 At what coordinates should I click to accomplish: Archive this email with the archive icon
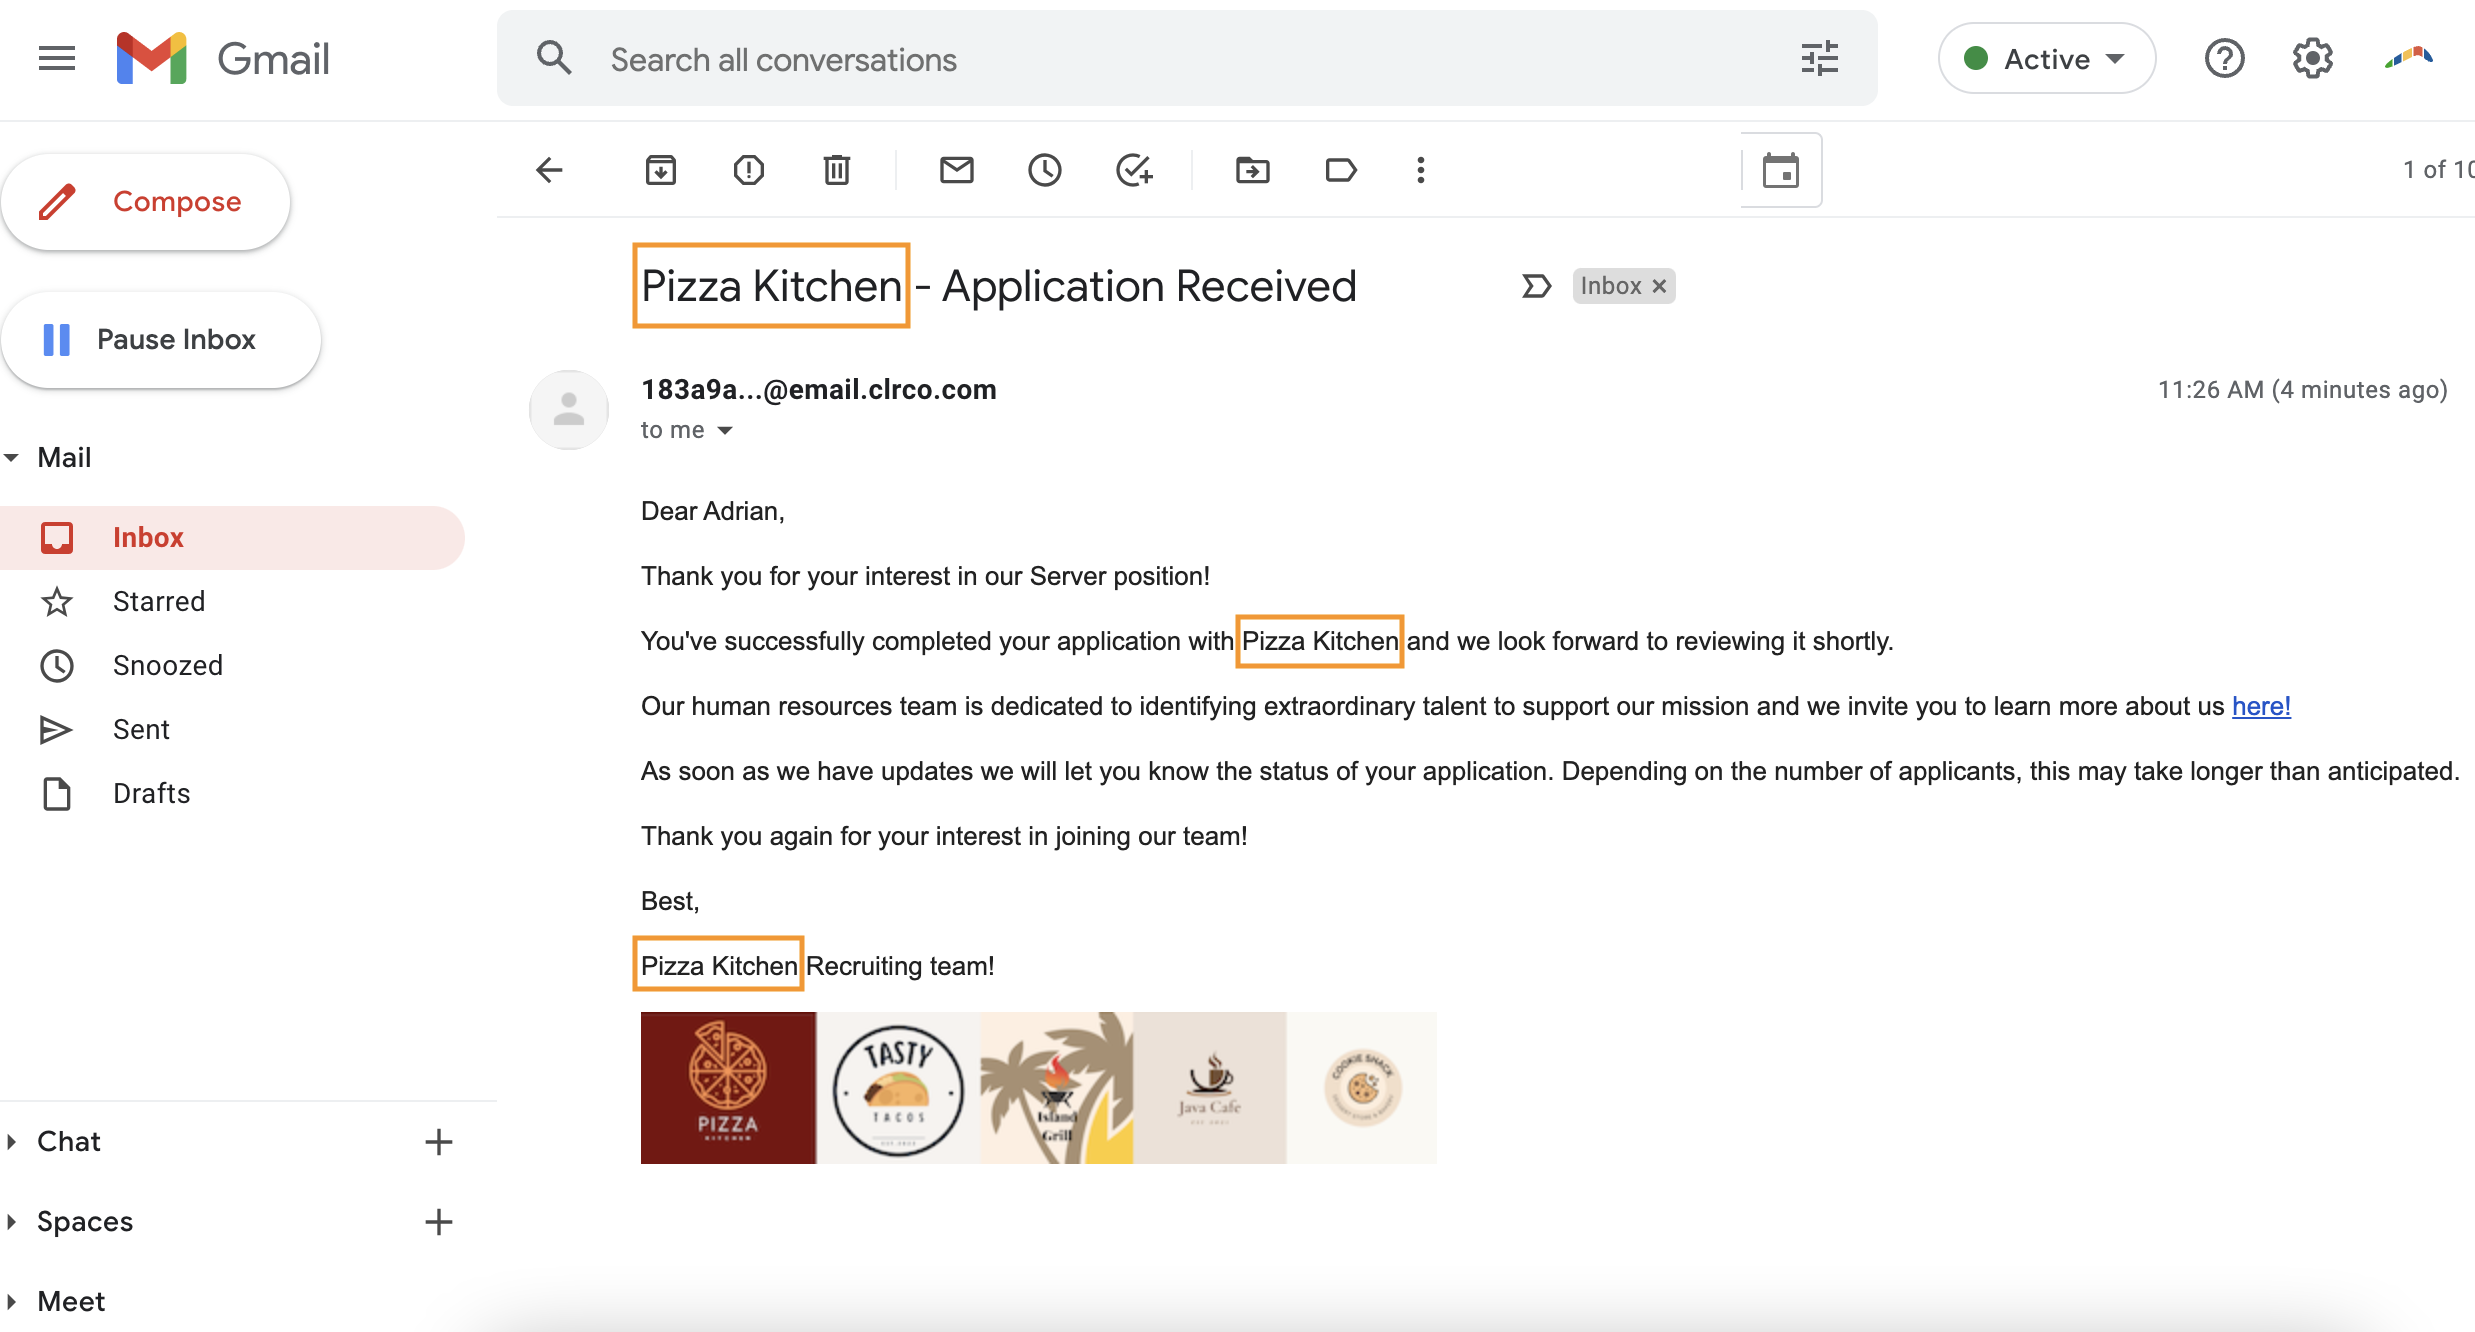(x=660, y=170)
